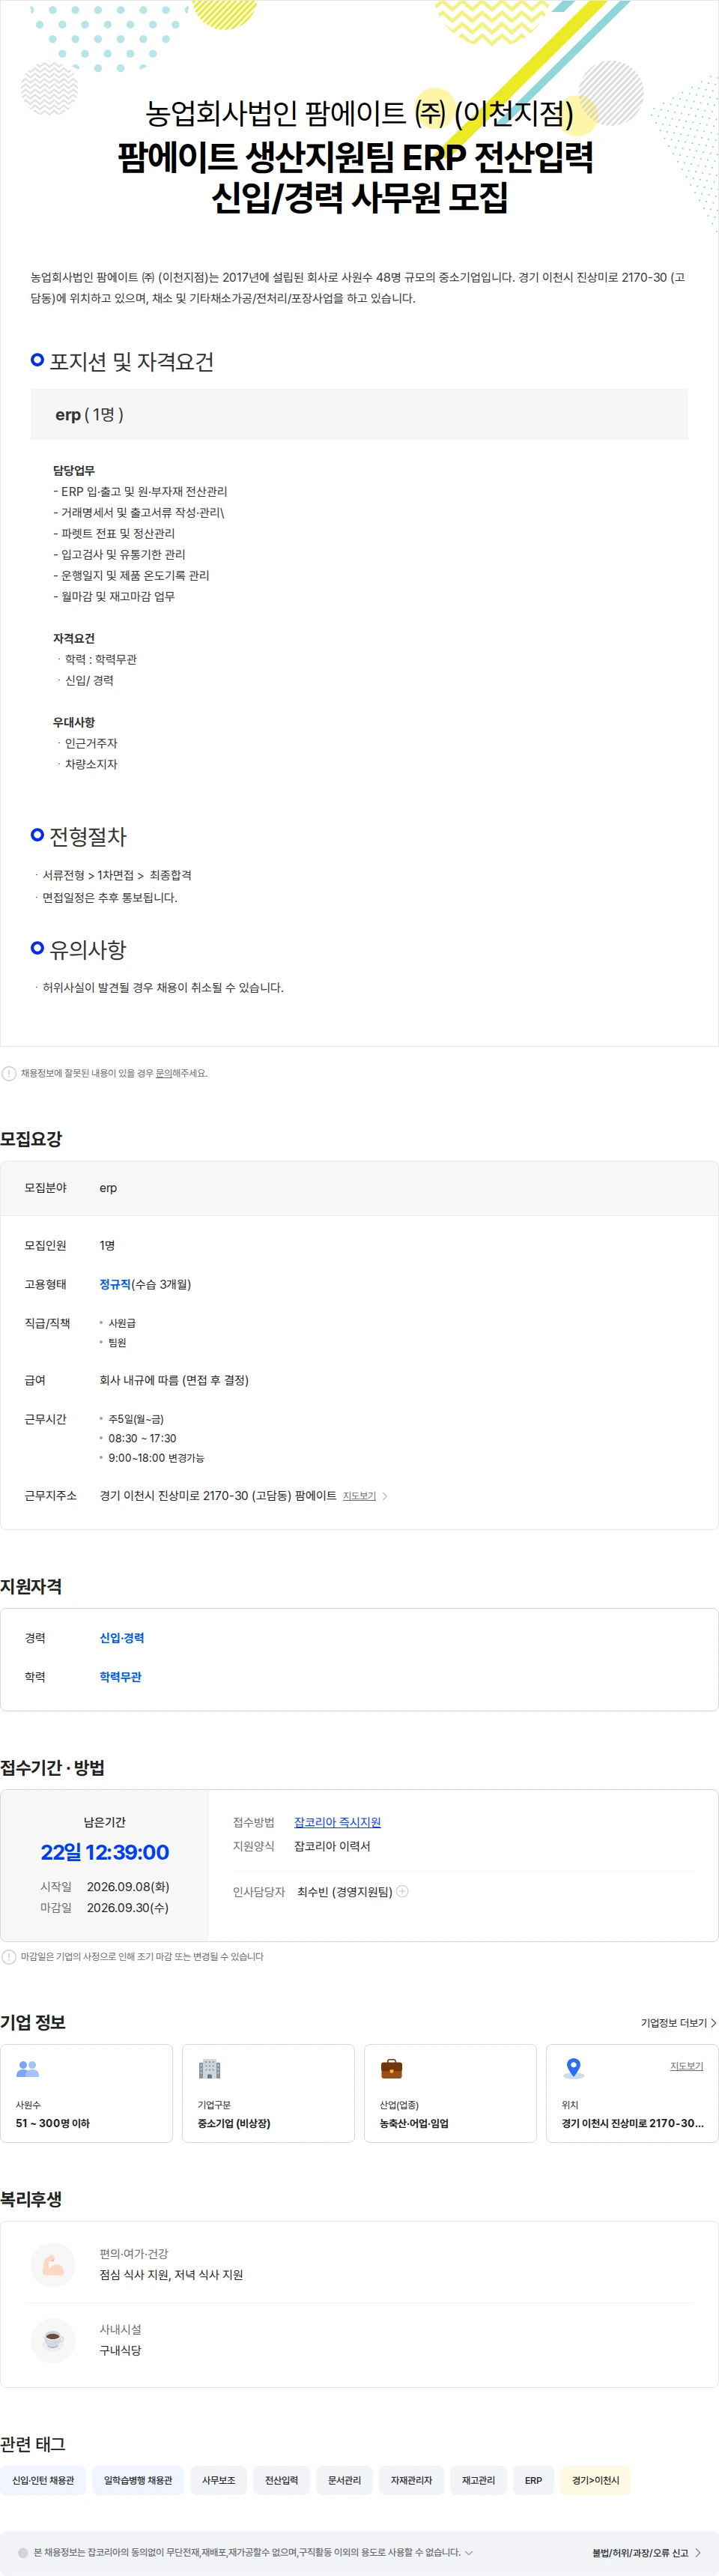Click the 위치 map pin icon
Viewport: 719px width, 2576px height.
pos(573,2069)
